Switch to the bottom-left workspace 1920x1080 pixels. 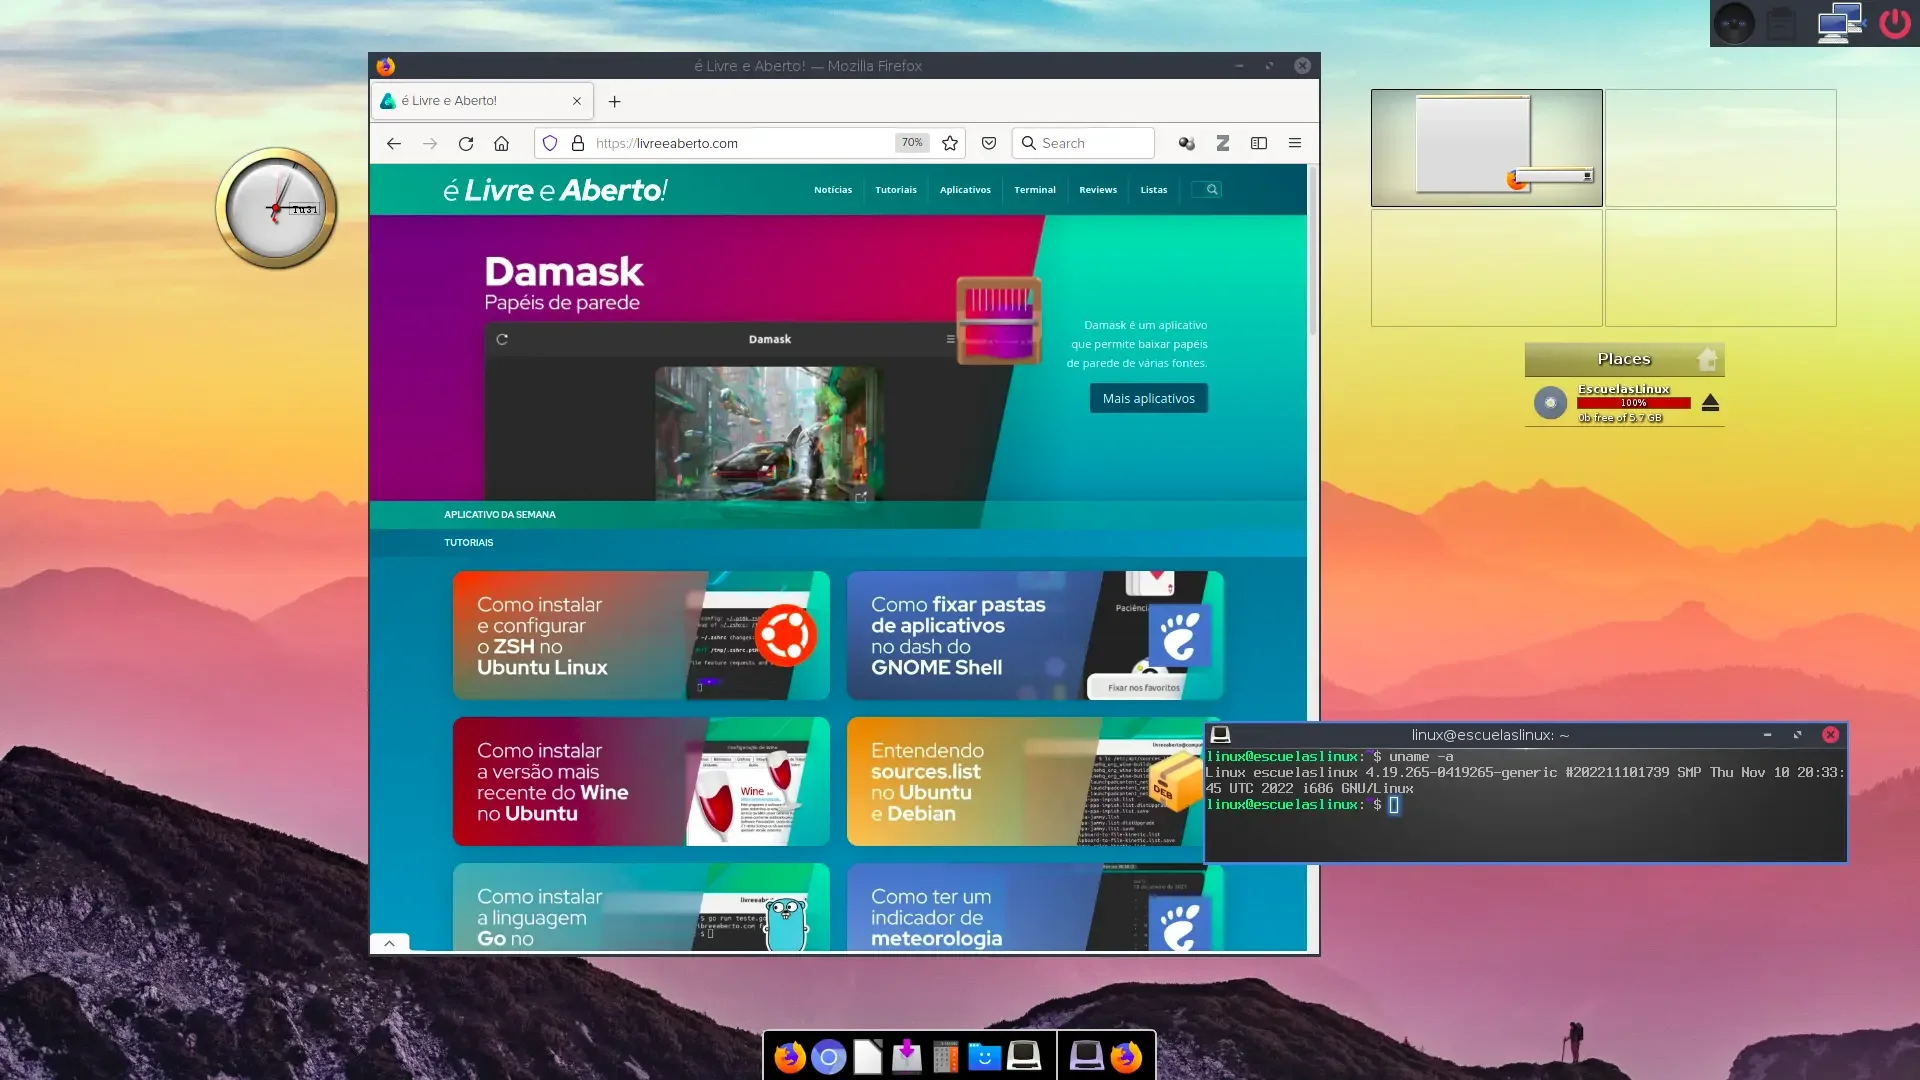coord(1487,268)
